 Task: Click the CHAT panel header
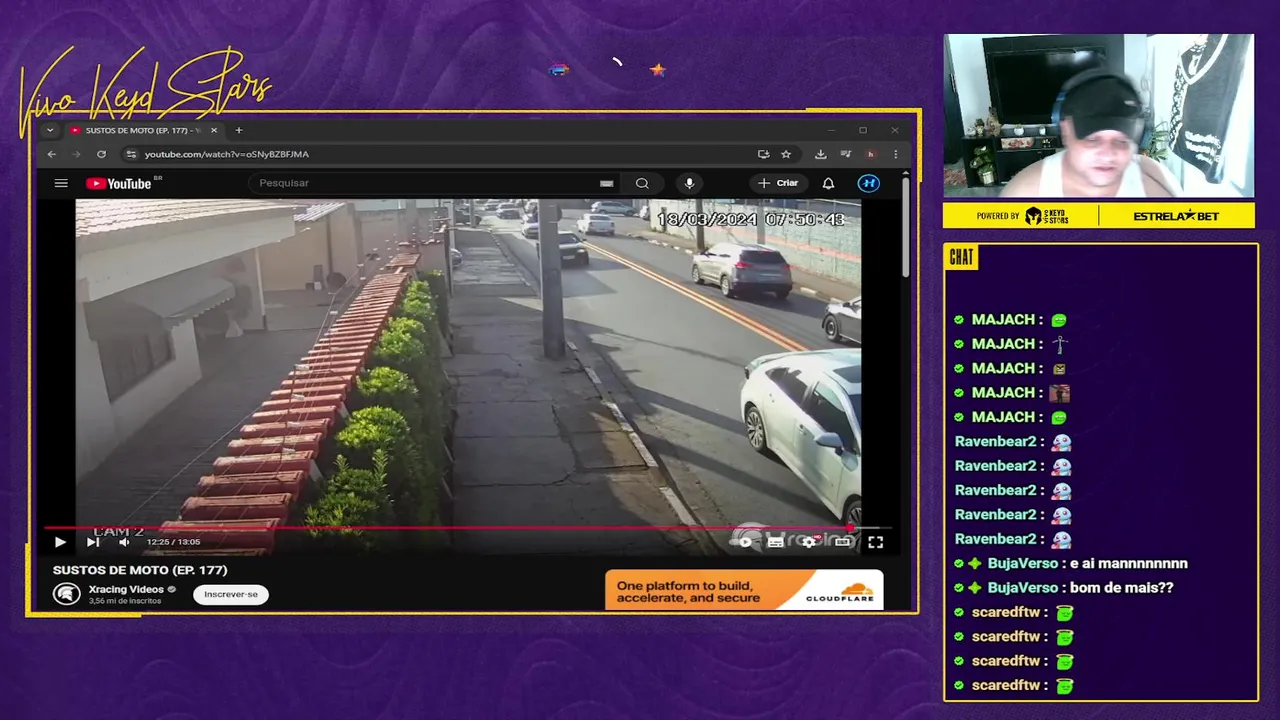click(961, 258)
